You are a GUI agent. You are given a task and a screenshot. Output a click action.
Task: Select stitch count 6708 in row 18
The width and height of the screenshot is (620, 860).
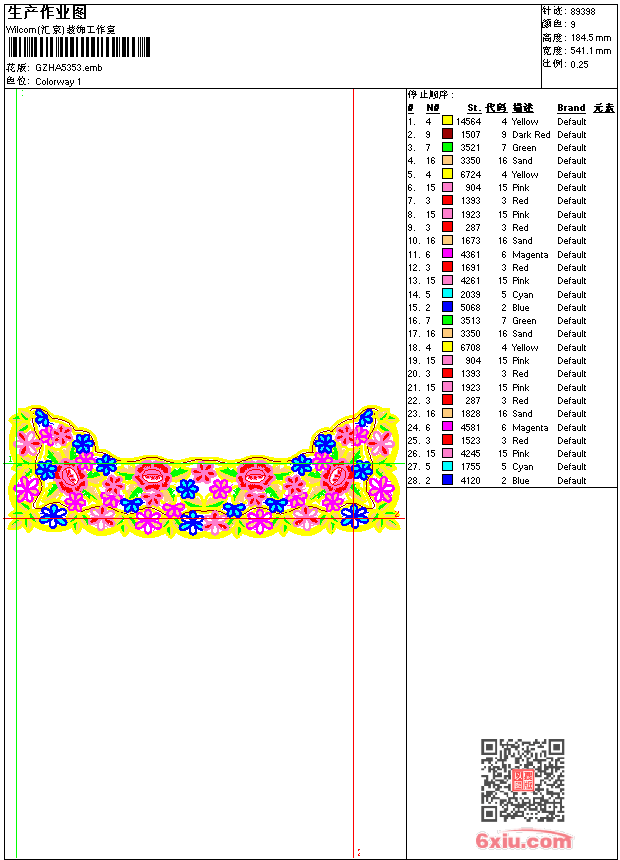(x=471, y=348)
